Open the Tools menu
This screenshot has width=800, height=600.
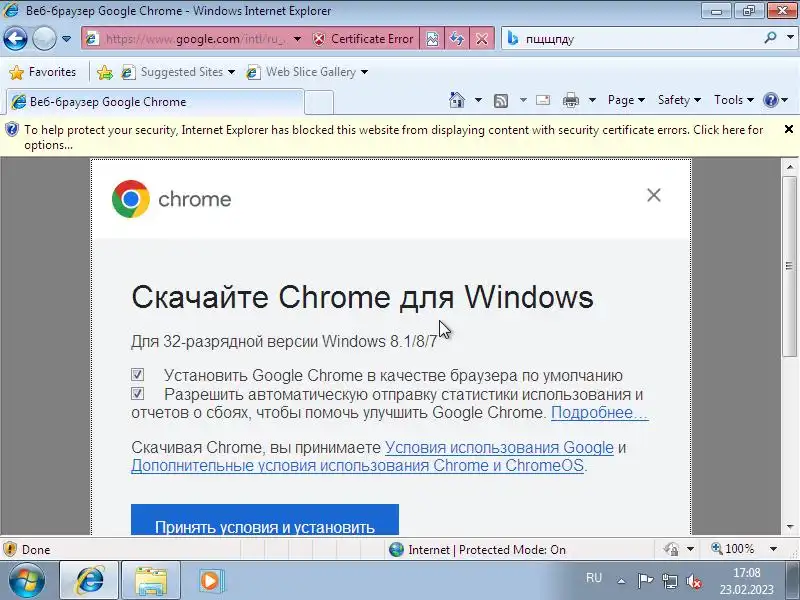[734, 100]
